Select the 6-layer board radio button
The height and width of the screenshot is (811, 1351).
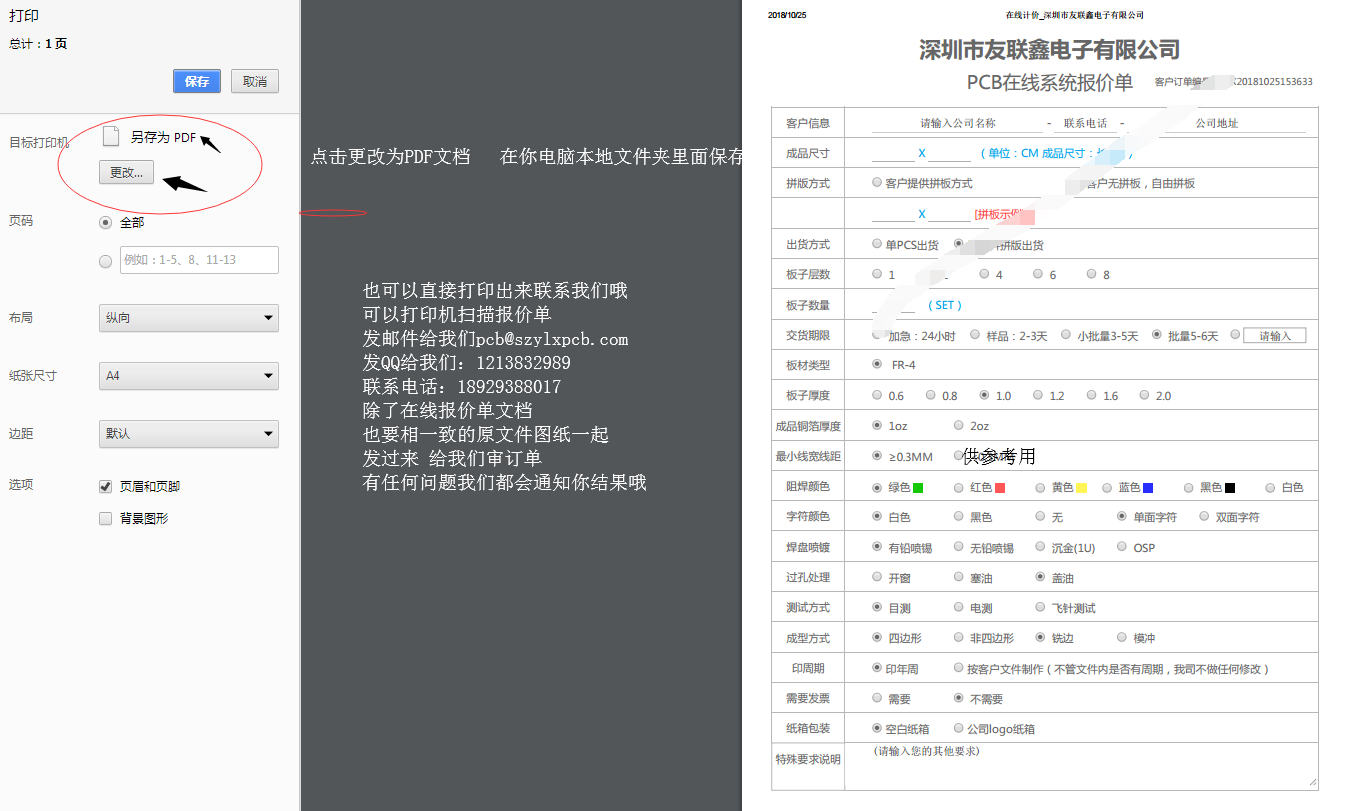[1038, 274]
